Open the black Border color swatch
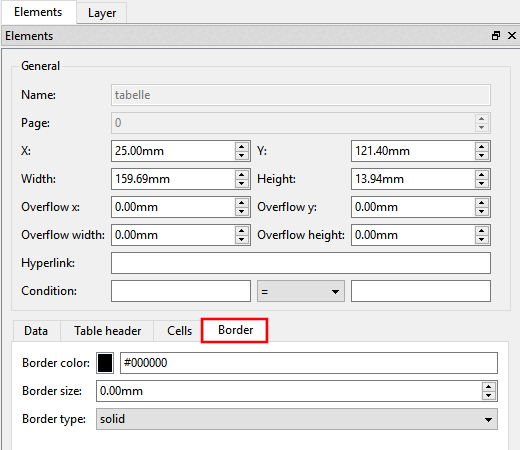This screenshot has height=450, width=520. pyautogui.click(x=105, y=363)
